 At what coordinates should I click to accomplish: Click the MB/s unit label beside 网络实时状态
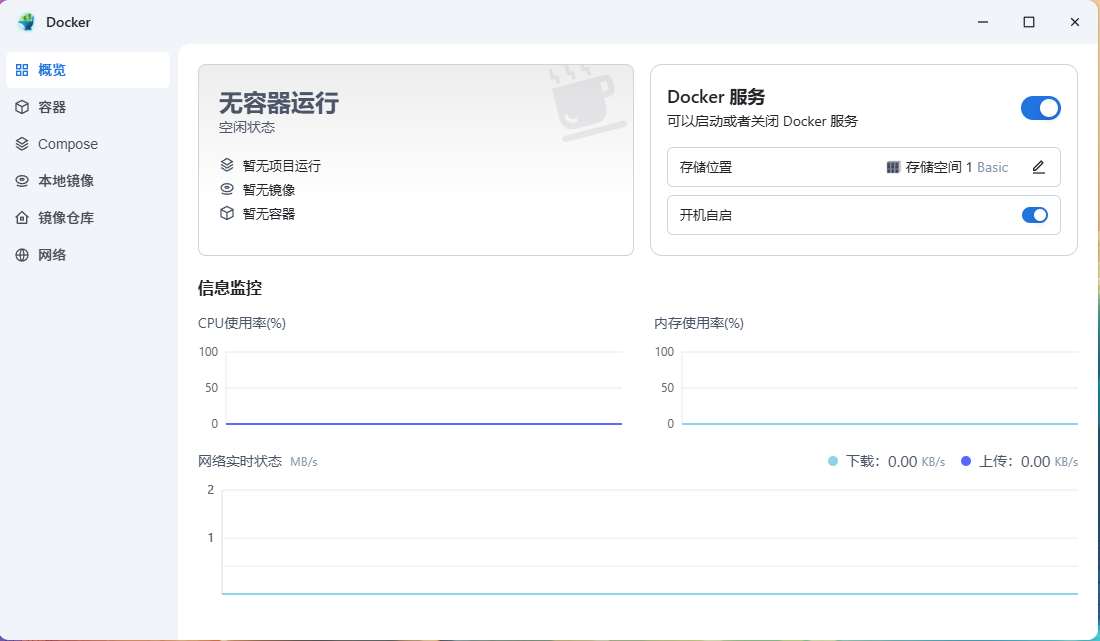pos(303,461)
